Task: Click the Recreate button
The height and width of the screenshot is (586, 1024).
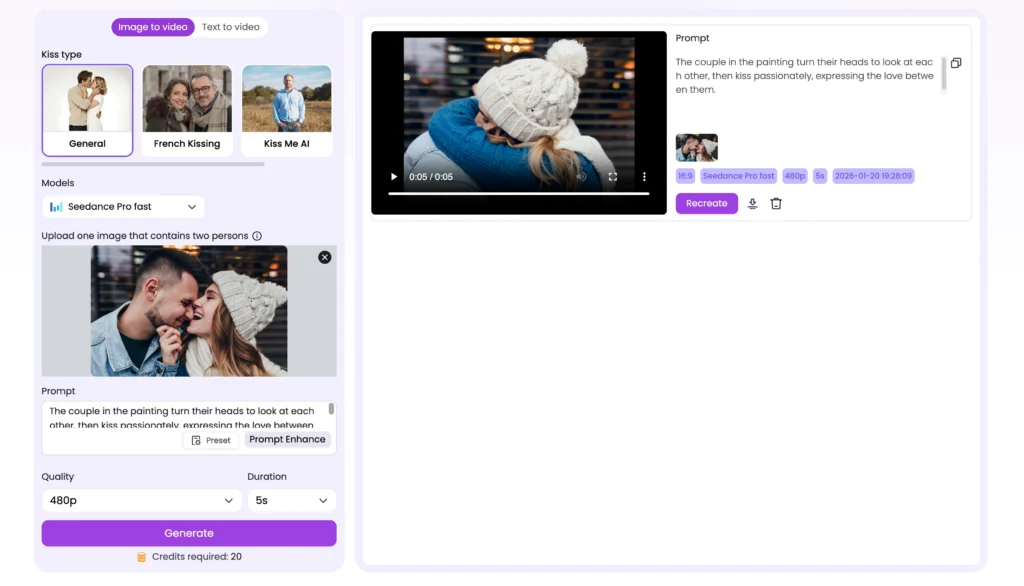Action: (706, 203)
